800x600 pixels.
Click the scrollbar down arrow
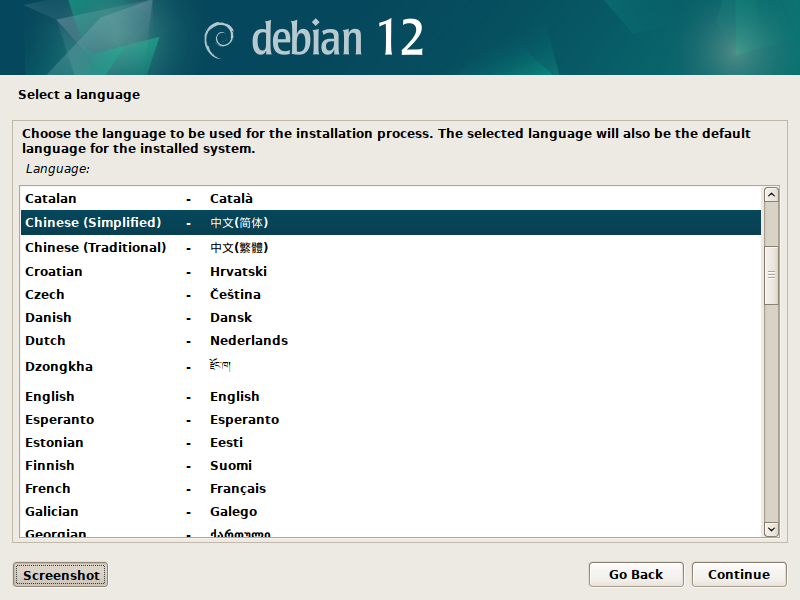pos(769,529)
